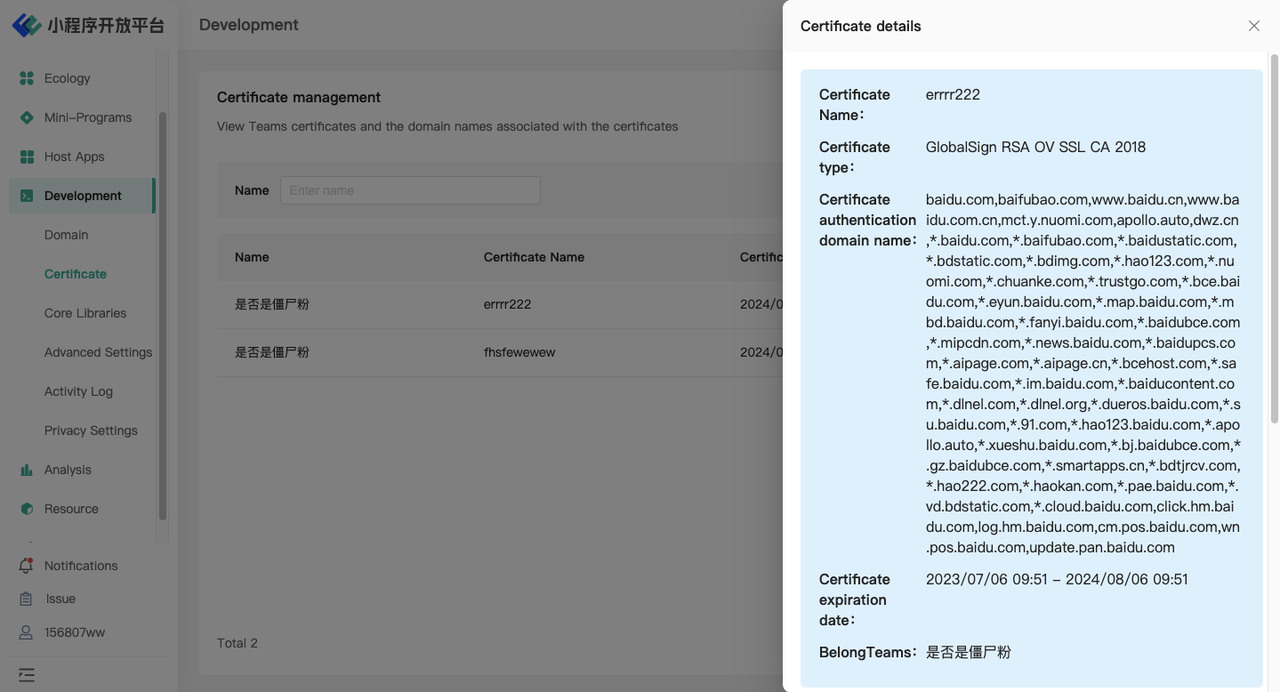Open the Analysis section icon
The height and width of the screenshot is (692, 1280).
coord(27,469)
